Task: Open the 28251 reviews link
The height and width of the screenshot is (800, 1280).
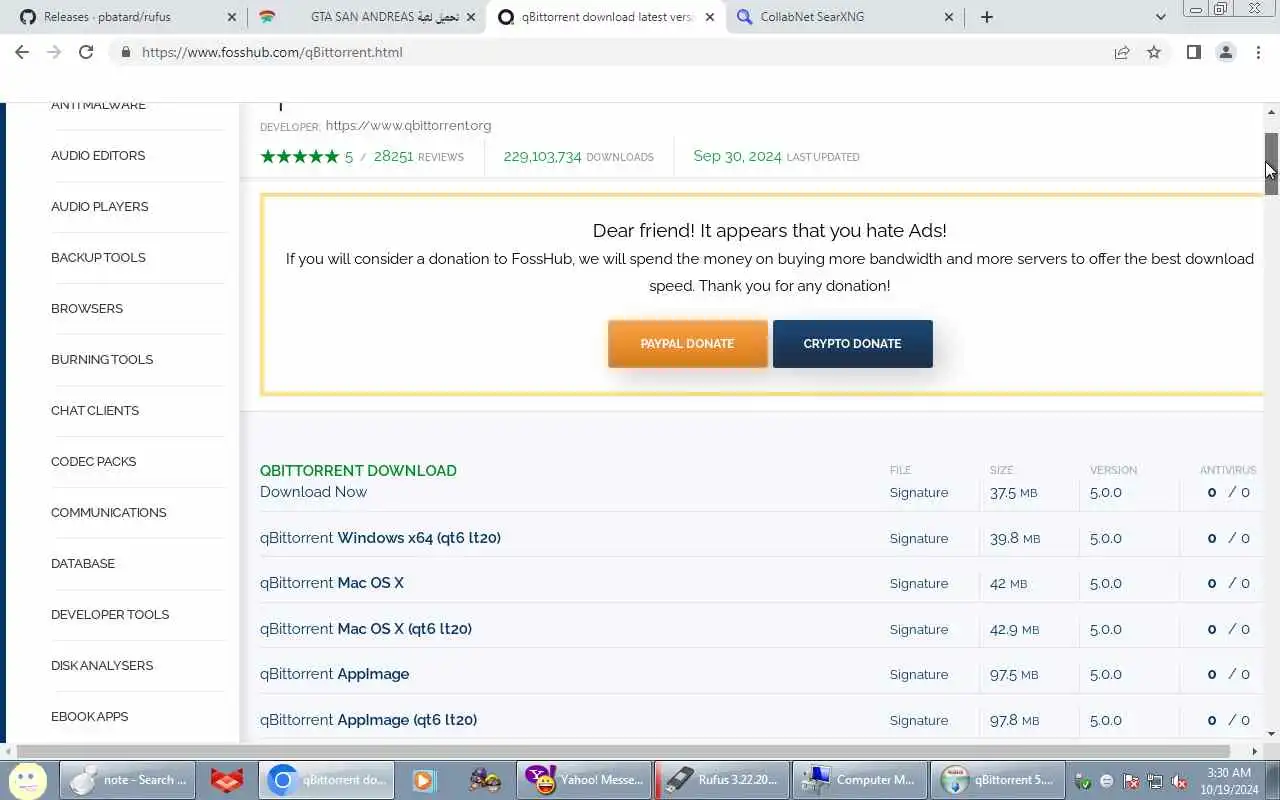Action: (x=418, y=157)
